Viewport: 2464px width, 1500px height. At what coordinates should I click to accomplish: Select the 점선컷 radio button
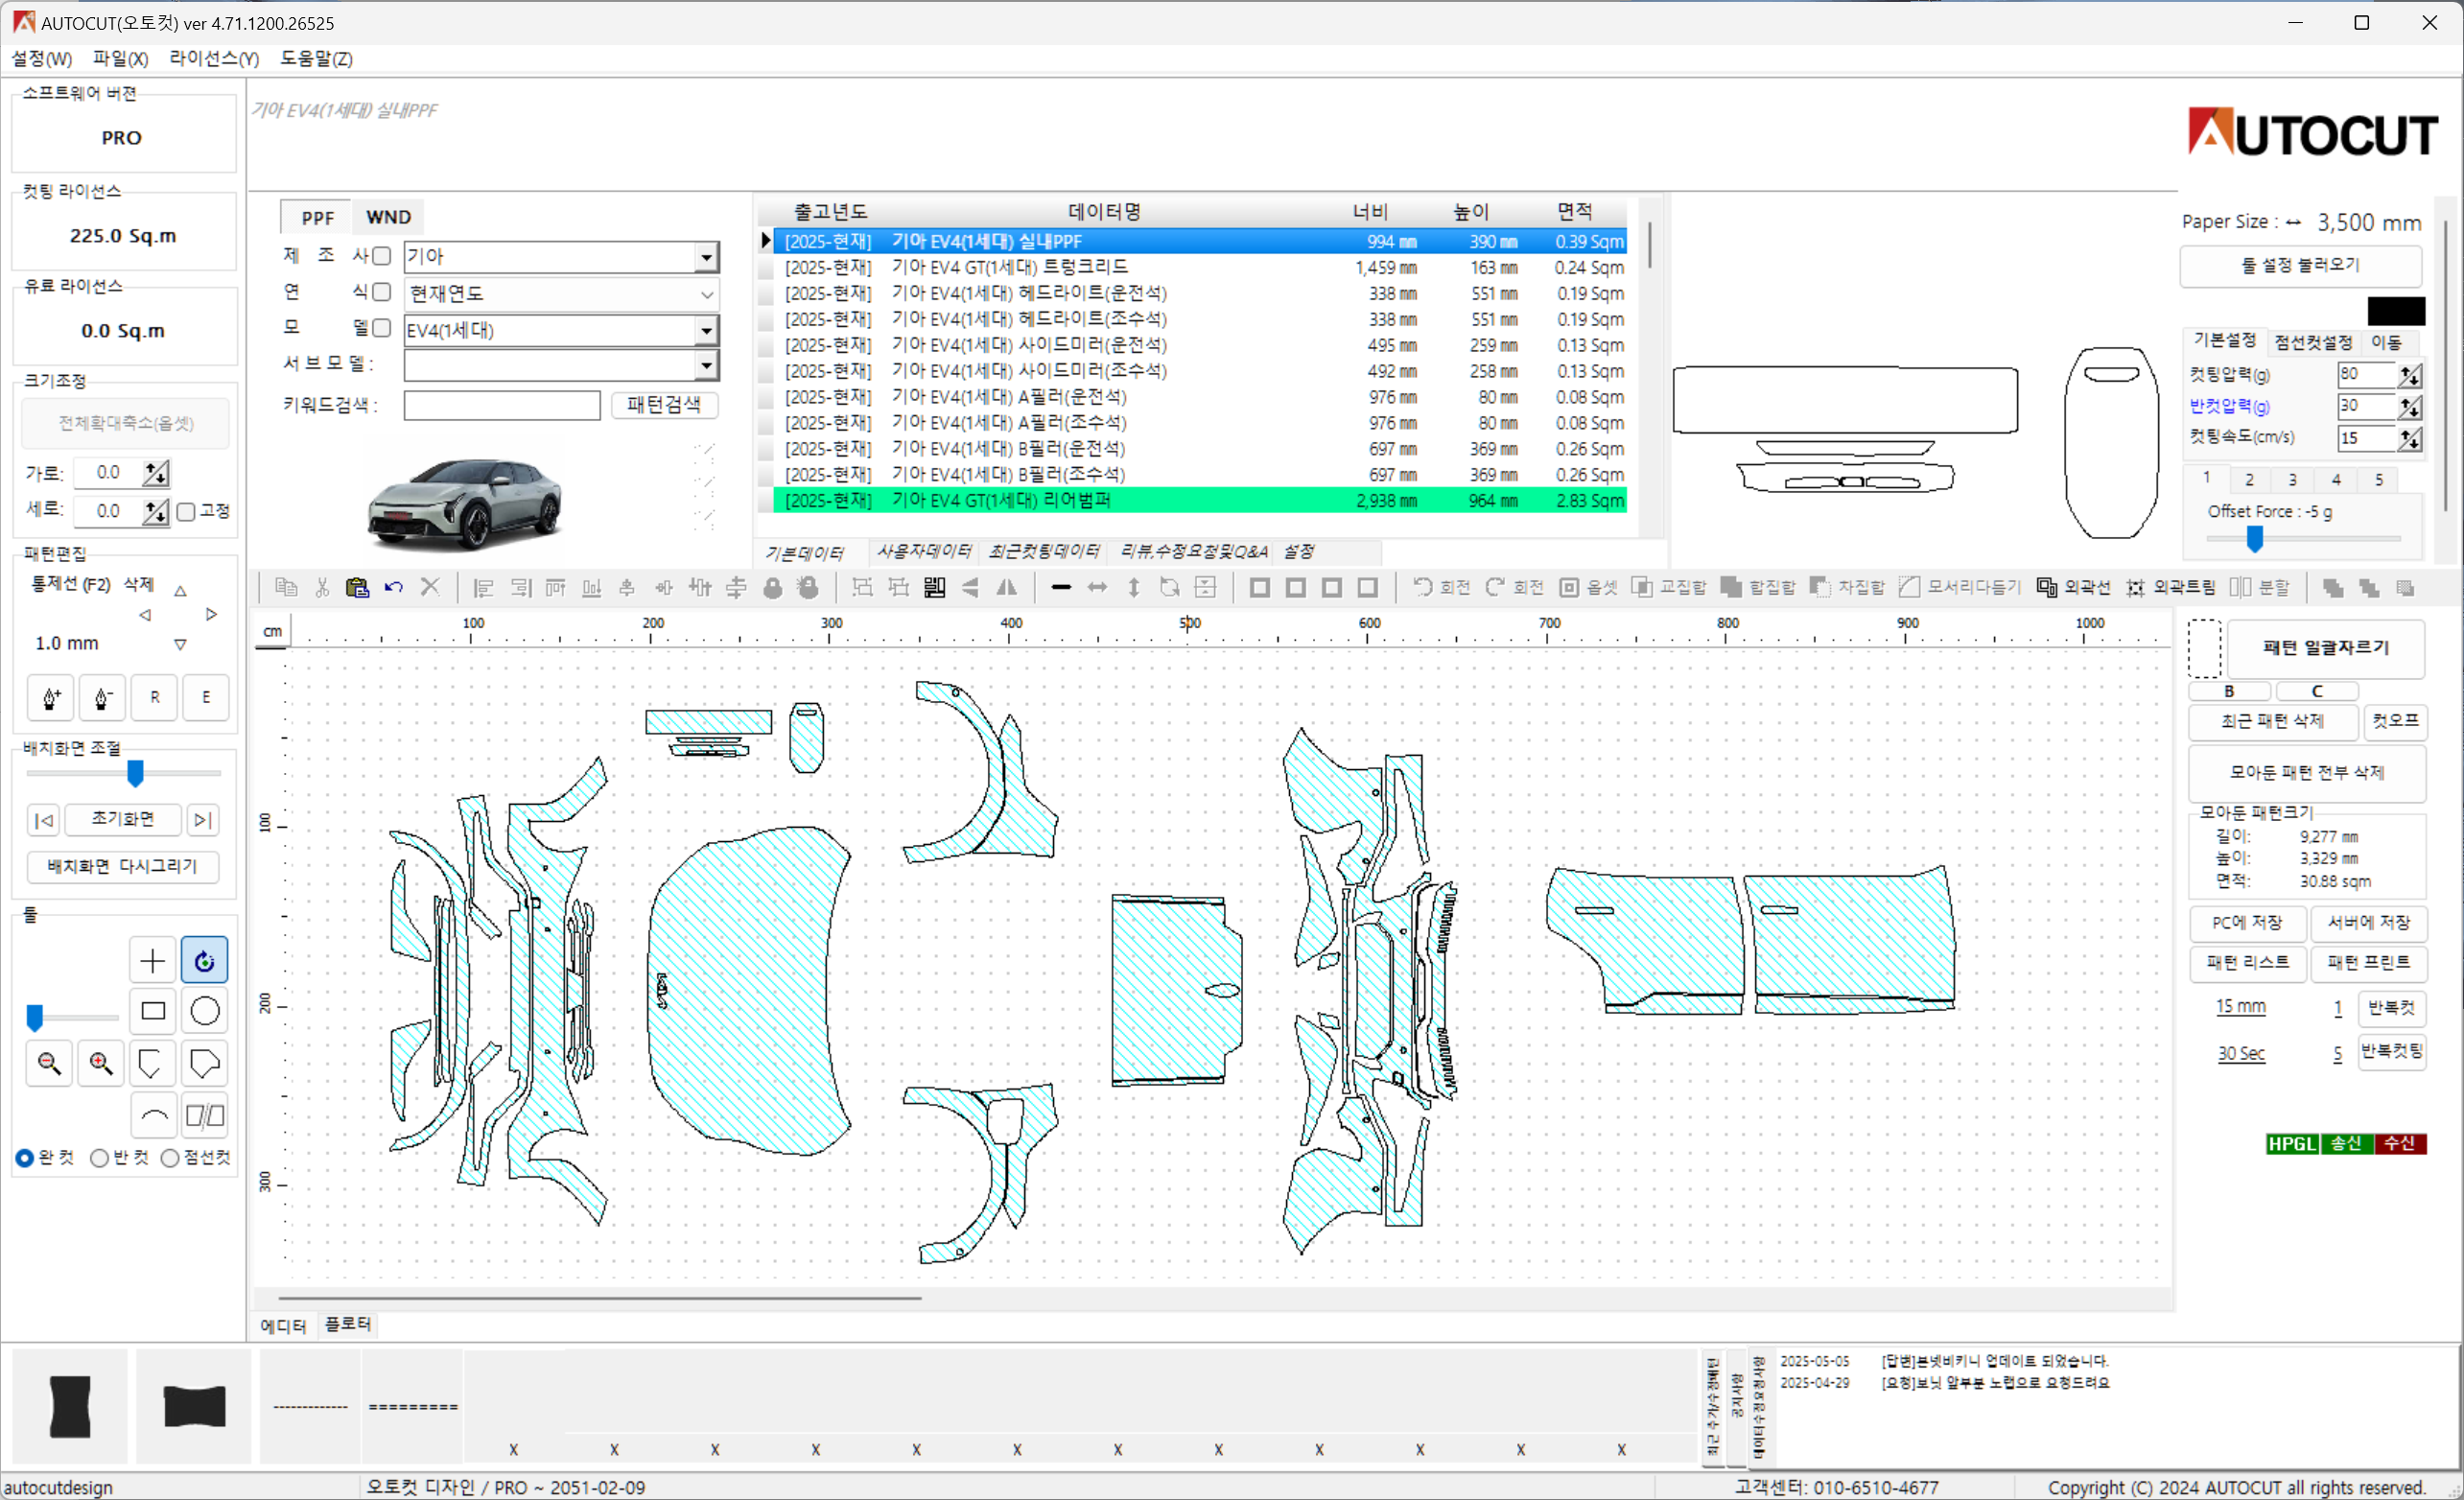(x=170, y=1158)
